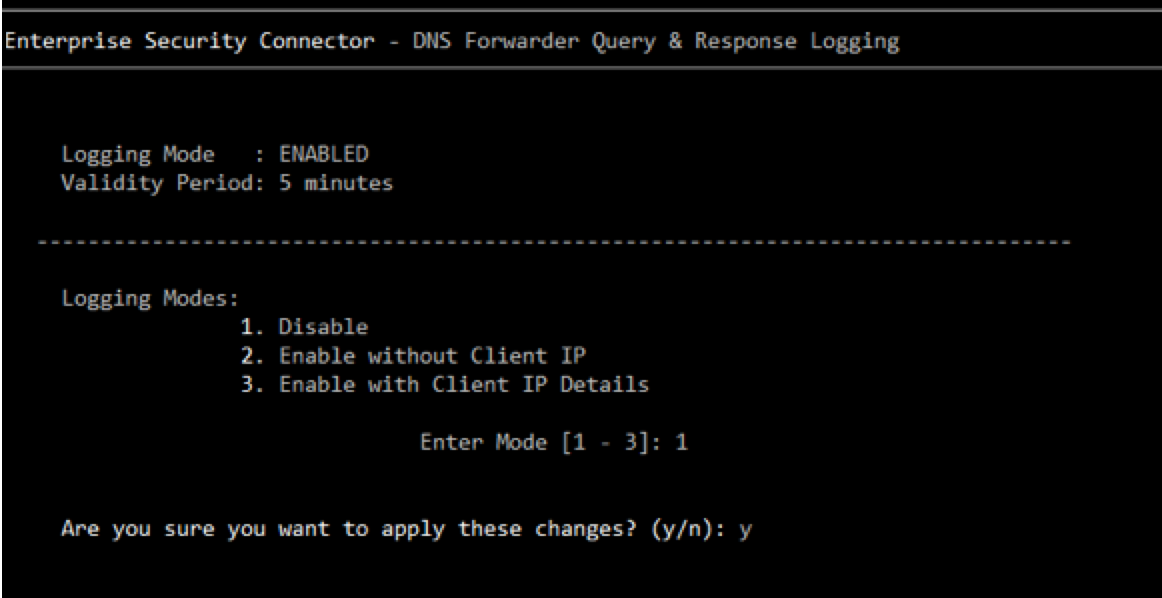Click the typed "y" confirmation answer
The width and height of the screenshot is (1162, 598).
tap(745, 530)
